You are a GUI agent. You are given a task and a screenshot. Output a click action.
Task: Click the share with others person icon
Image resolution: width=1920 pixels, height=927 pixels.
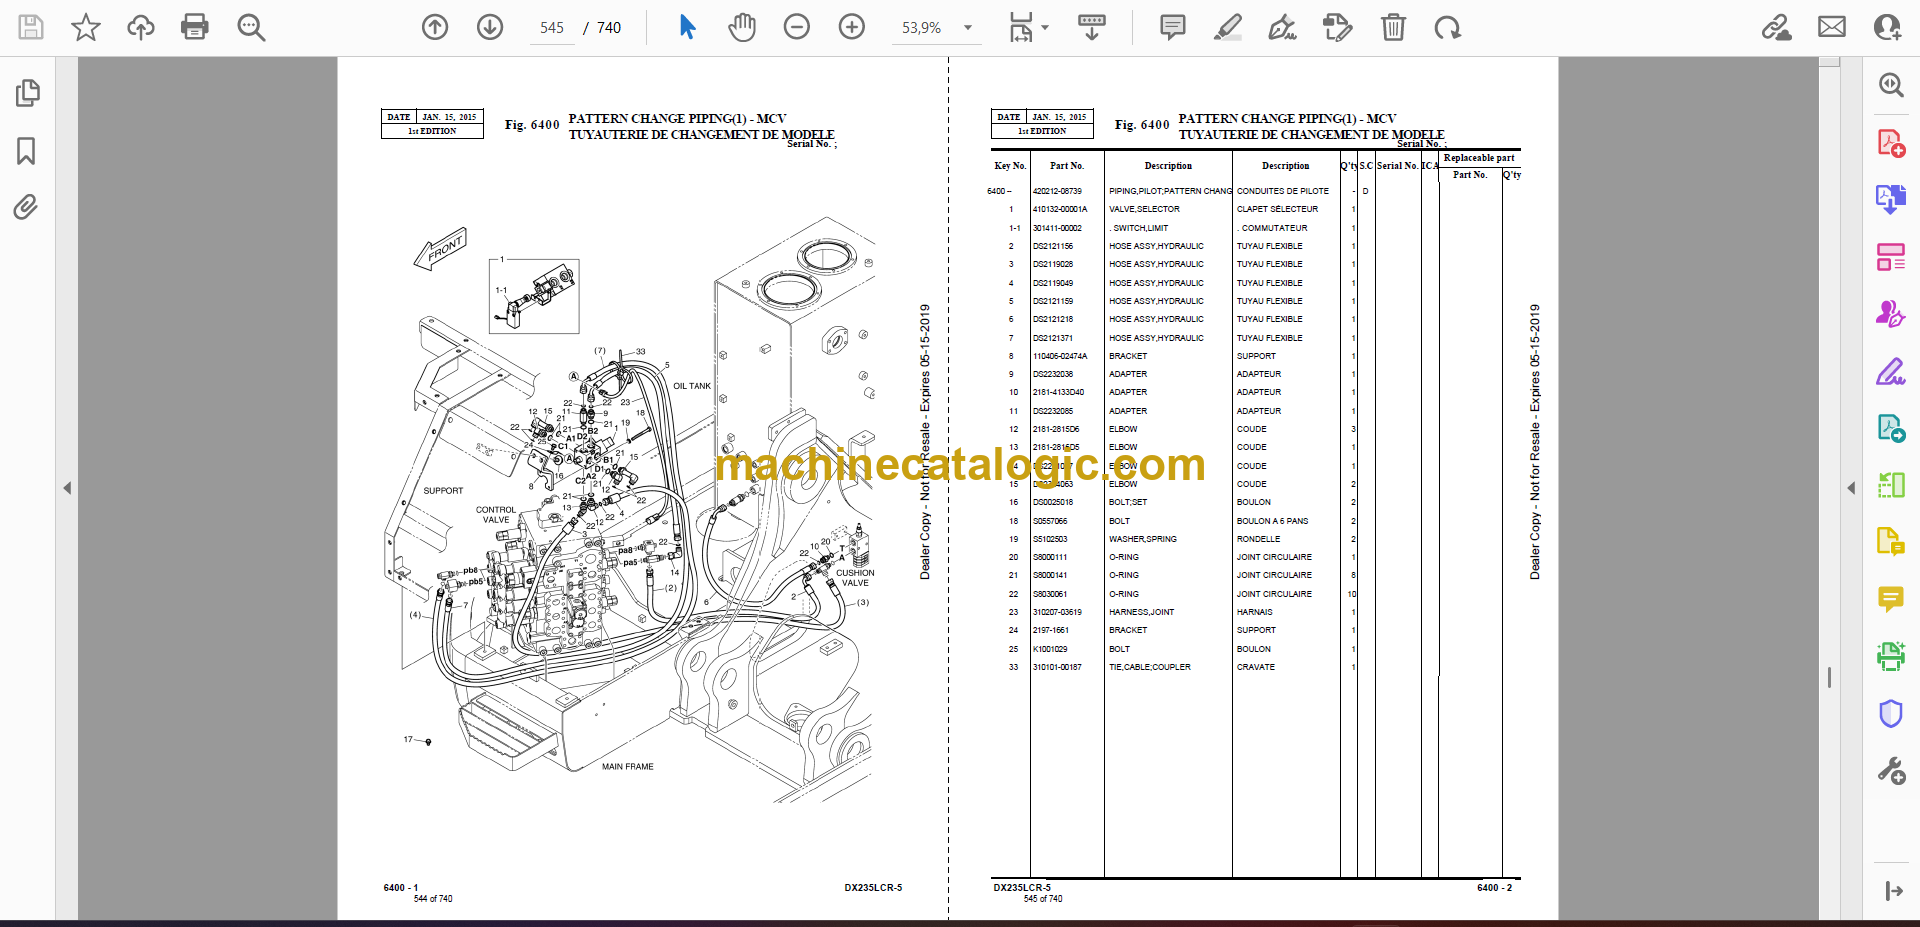coord(1887,27)
